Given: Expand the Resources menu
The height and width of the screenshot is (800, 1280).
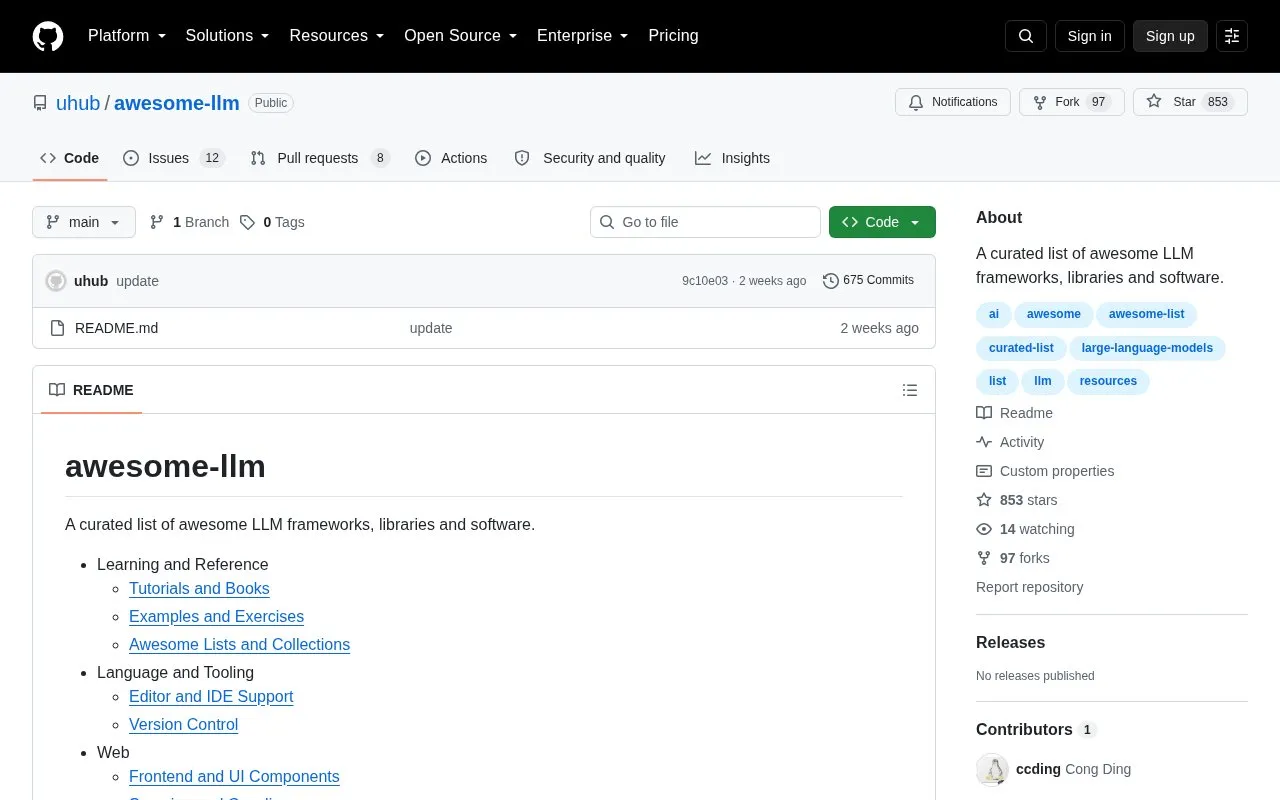Looking at the screenshot, I should (x=337, y=36).
